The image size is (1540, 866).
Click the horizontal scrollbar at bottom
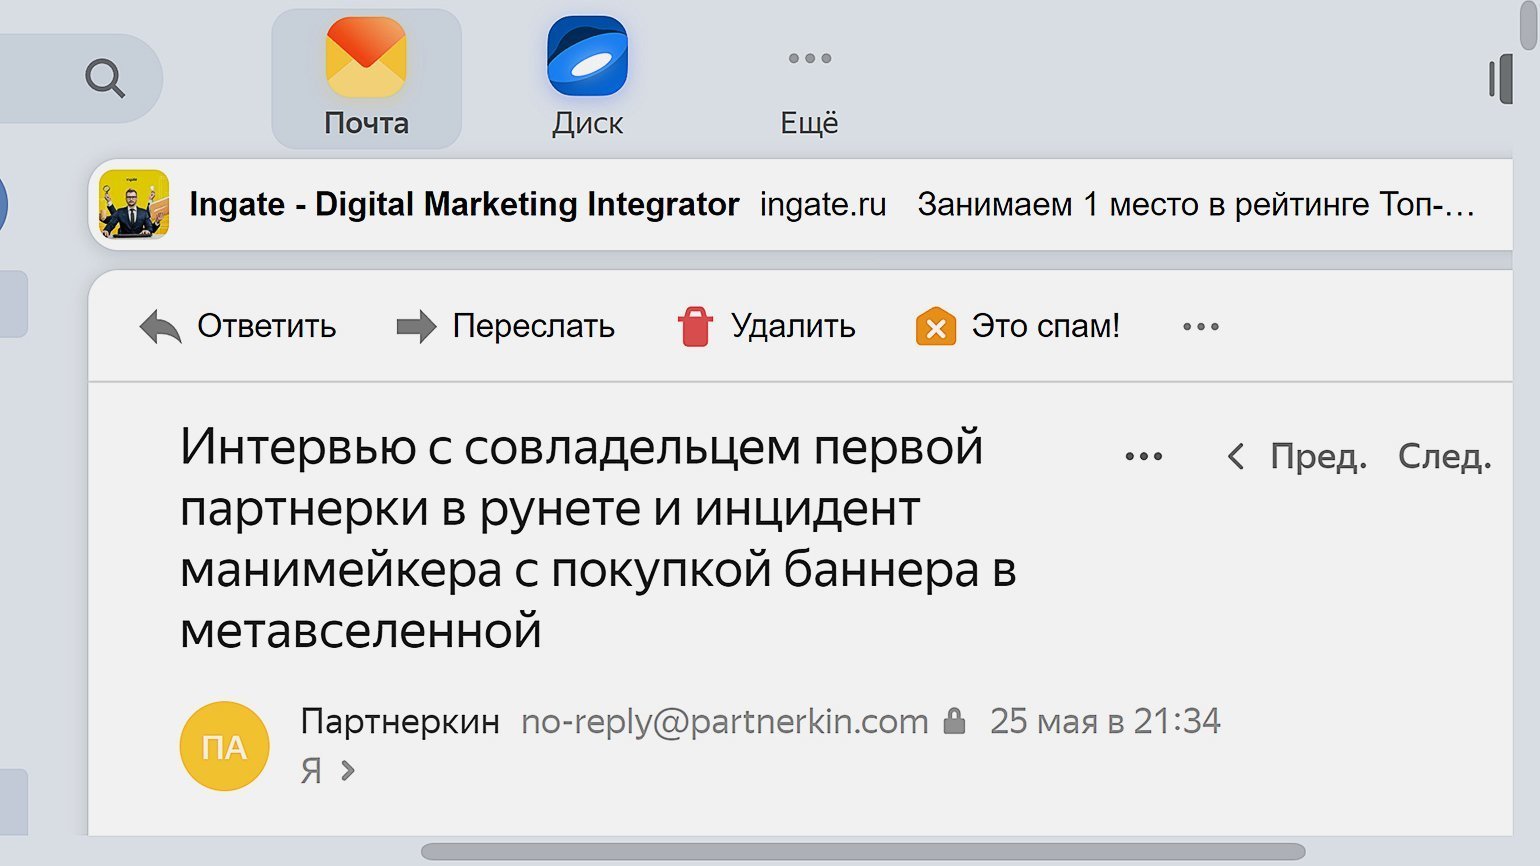(x=862, y=851)
